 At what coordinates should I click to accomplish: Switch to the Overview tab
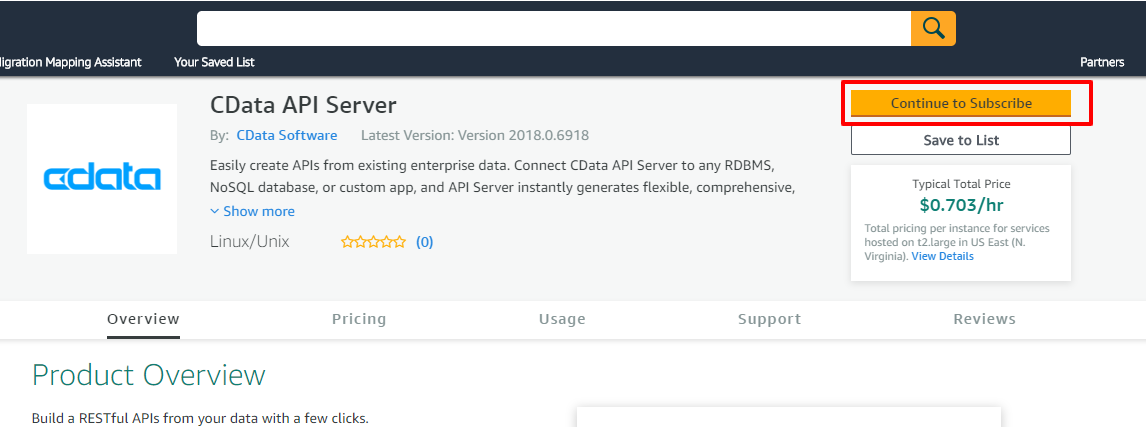143,319
